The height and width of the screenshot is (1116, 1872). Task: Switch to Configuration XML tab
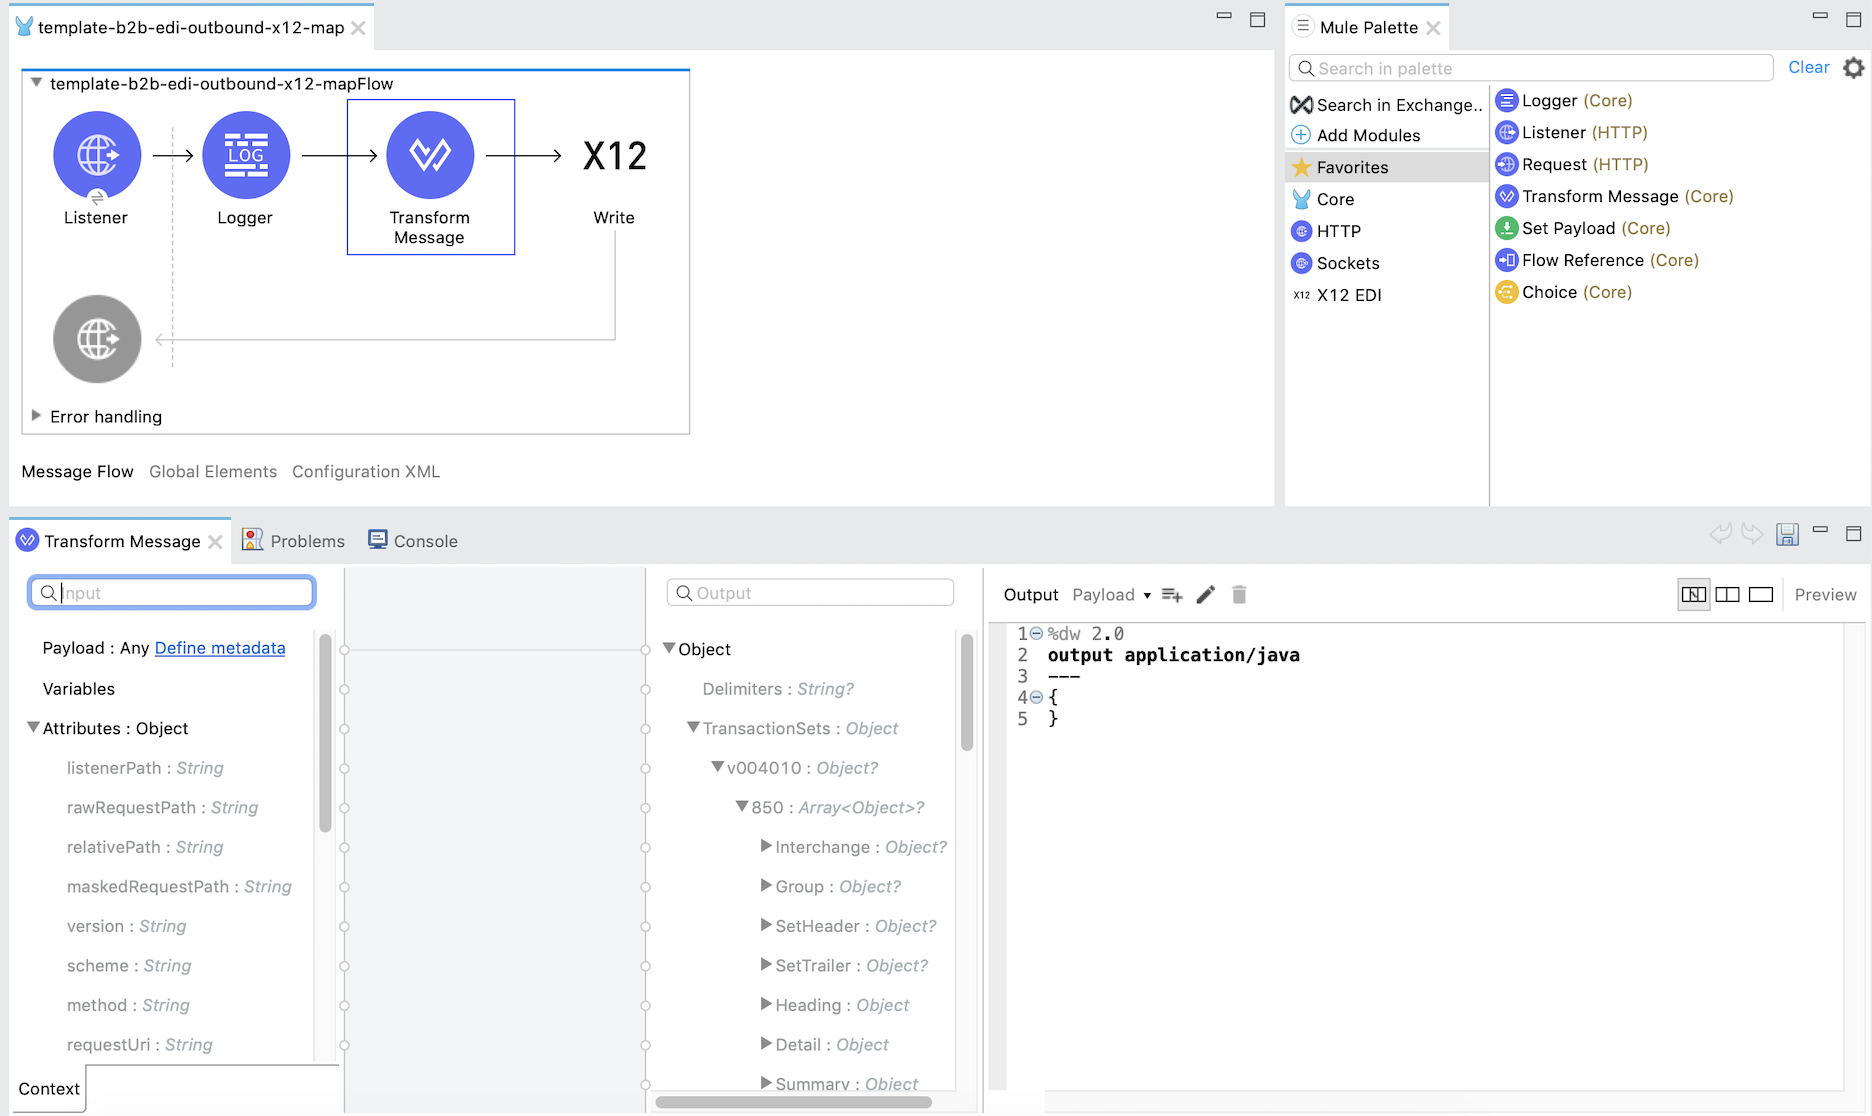(366, 471)
